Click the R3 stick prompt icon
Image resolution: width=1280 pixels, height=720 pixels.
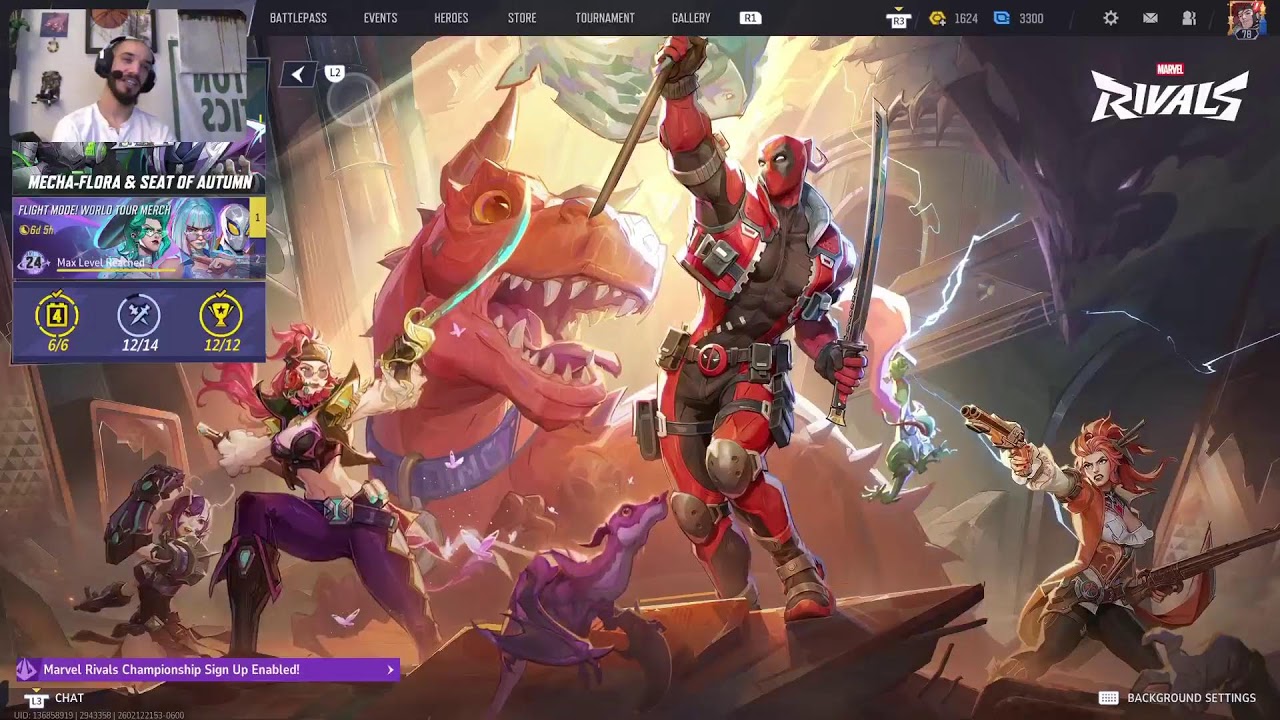pyautogui.click(x=898, y=18)
